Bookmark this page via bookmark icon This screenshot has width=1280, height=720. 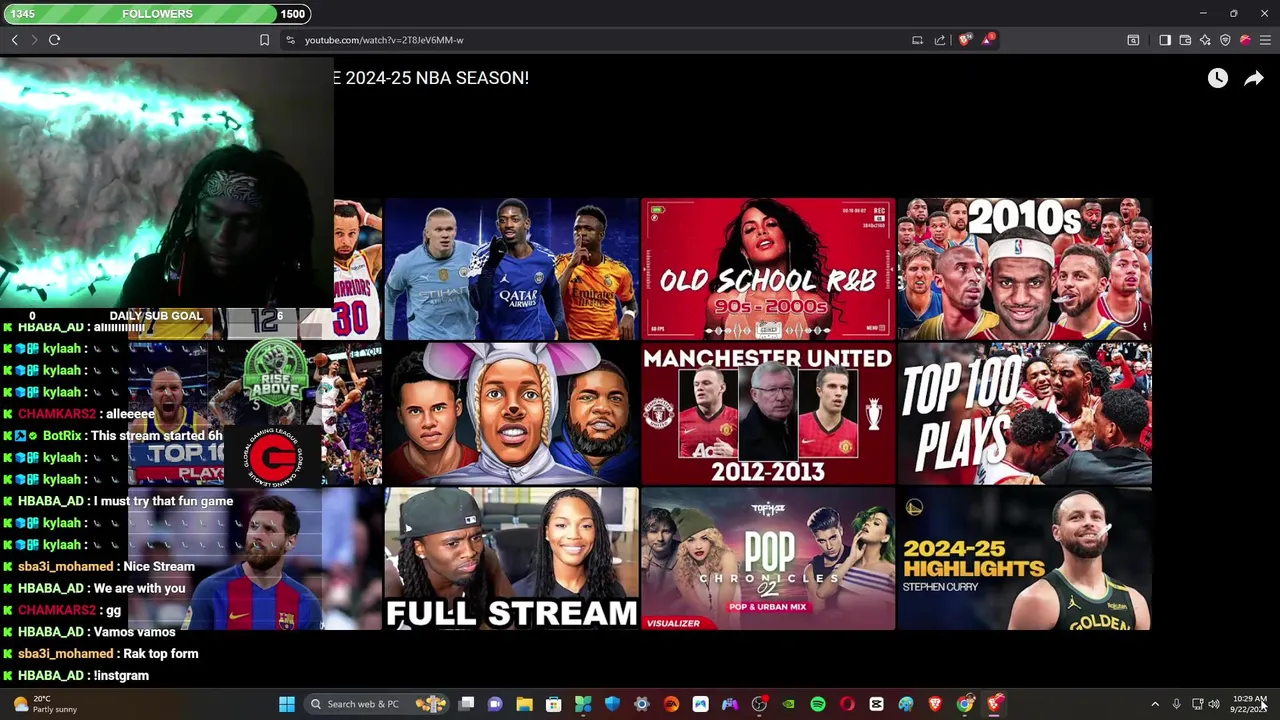(x=264, y=40)
